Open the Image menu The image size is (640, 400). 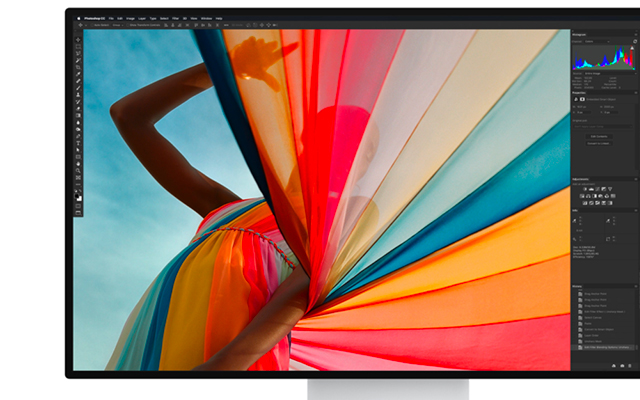[130, 18]
